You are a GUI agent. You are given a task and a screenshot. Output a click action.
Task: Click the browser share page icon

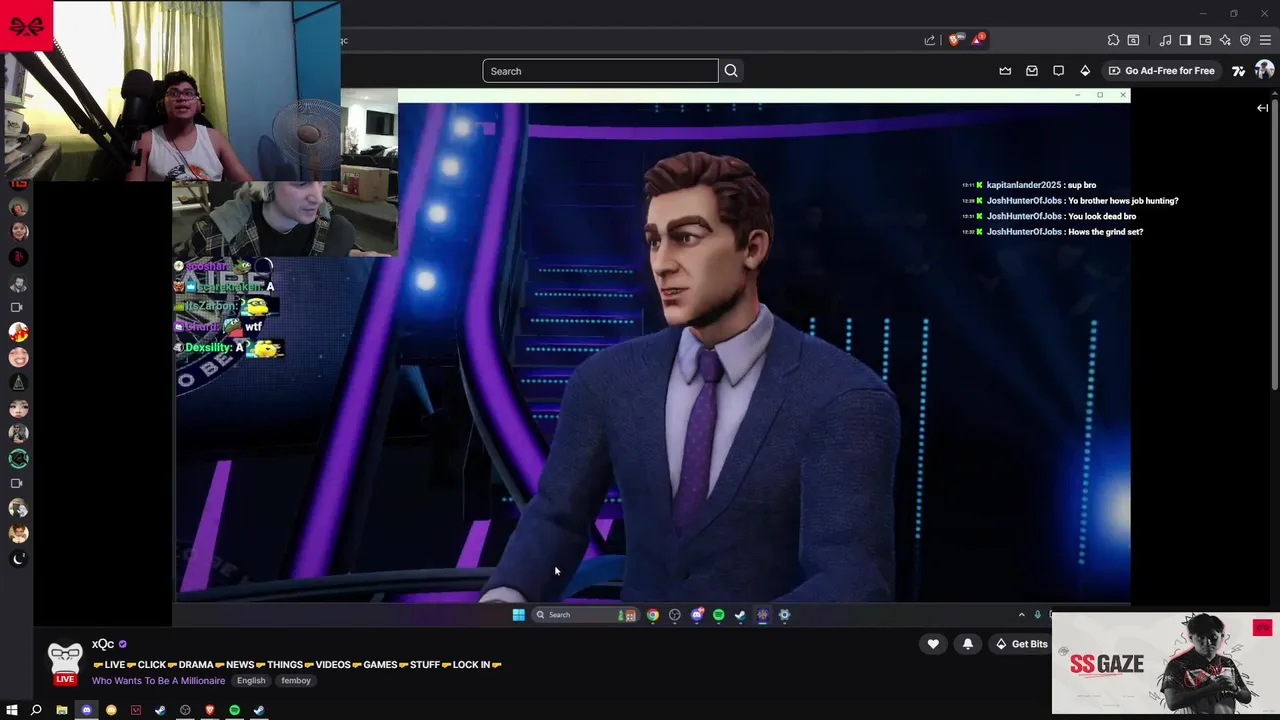point(930,40)
